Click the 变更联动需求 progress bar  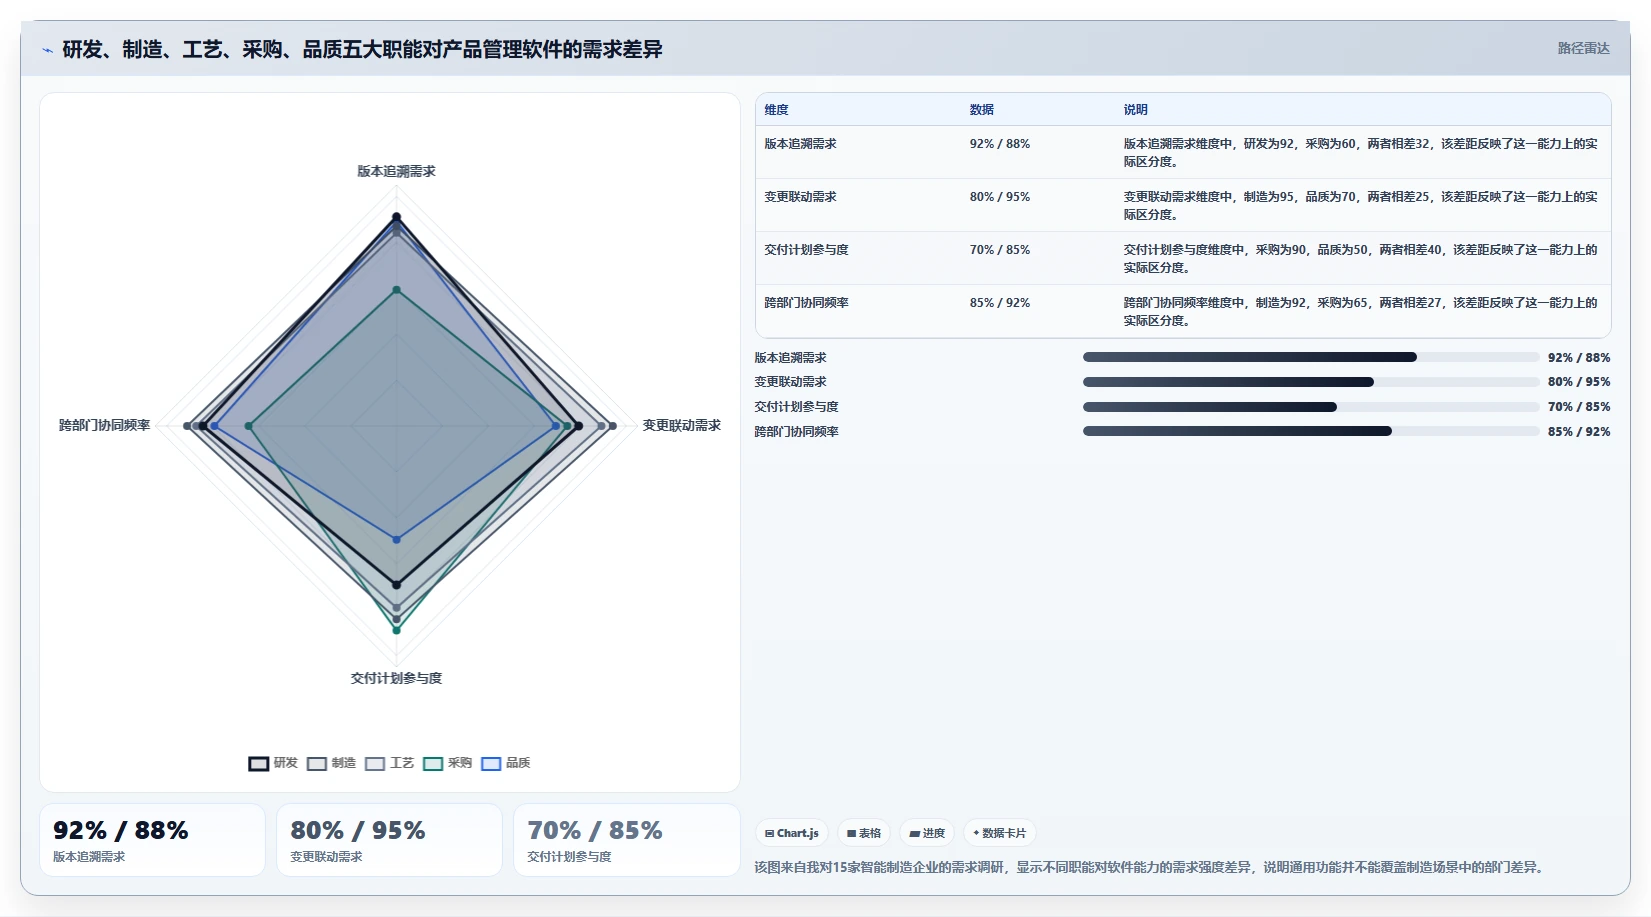point(1311,382)
